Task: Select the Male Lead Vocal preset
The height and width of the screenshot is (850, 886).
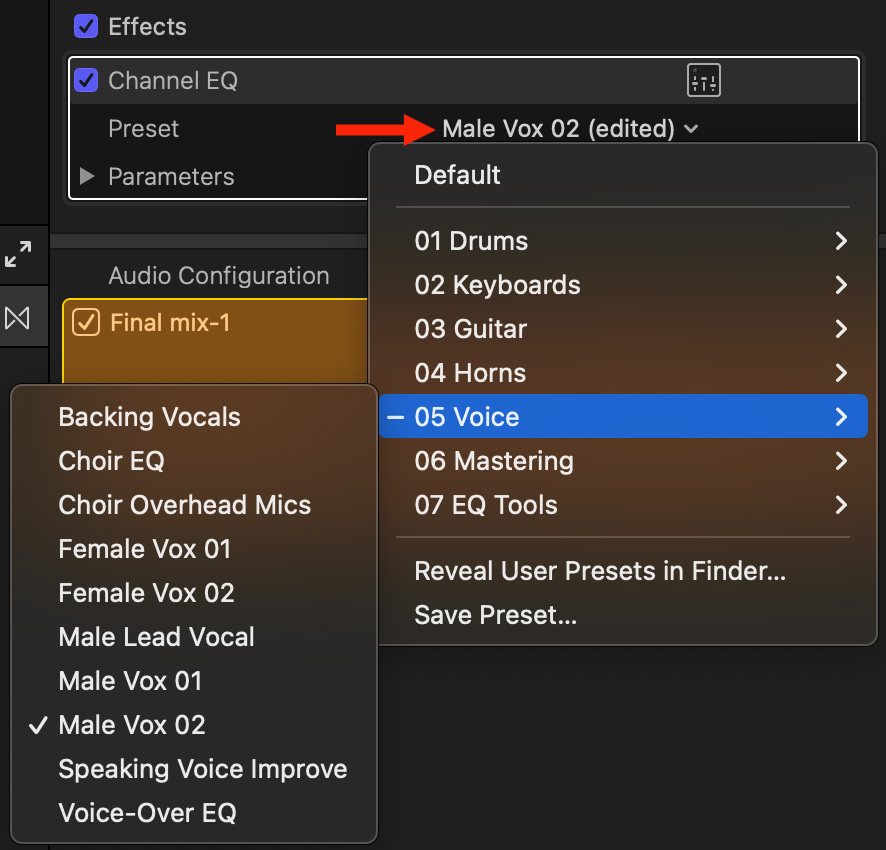Action: pos(157,637)
